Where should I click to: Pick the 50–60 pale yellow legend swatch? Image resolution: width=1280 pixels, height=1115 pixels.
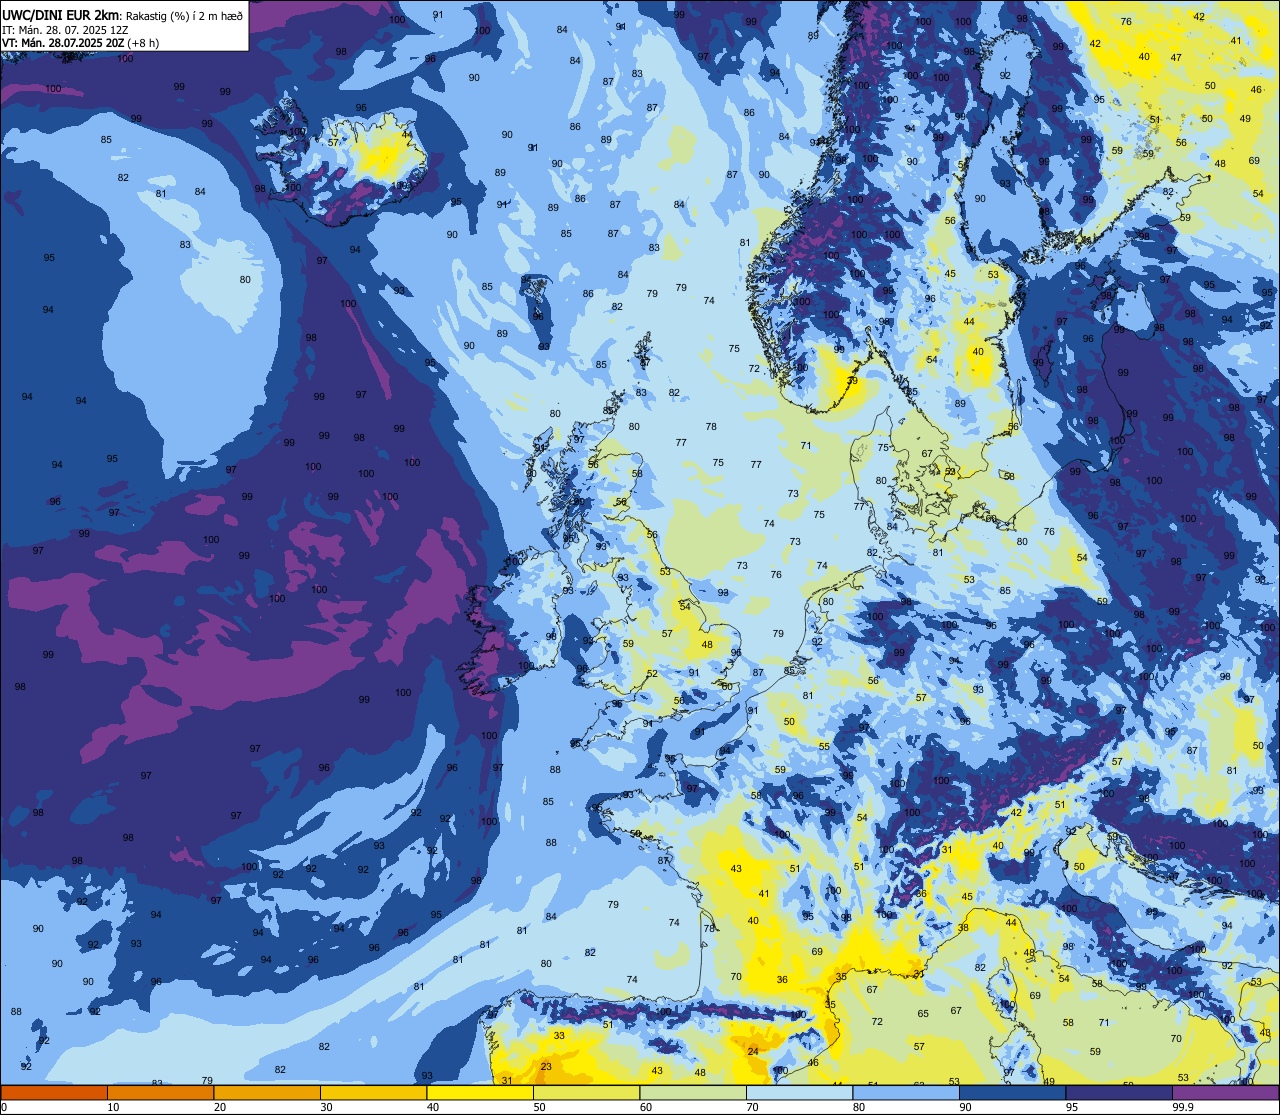point(586,1092)
